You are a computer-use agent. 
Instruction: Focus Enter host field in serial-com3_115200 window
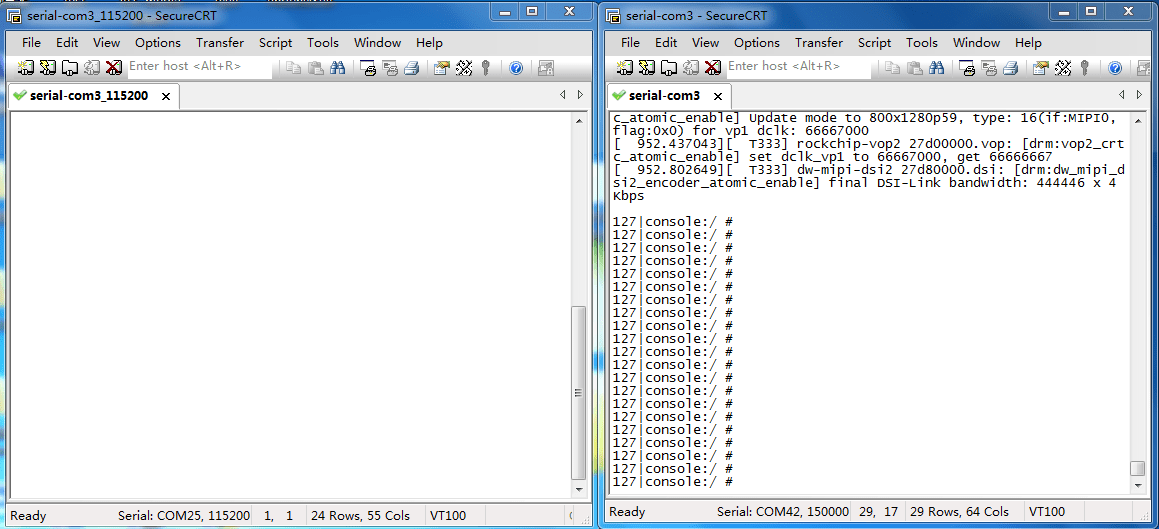click(x=200, y=66)
